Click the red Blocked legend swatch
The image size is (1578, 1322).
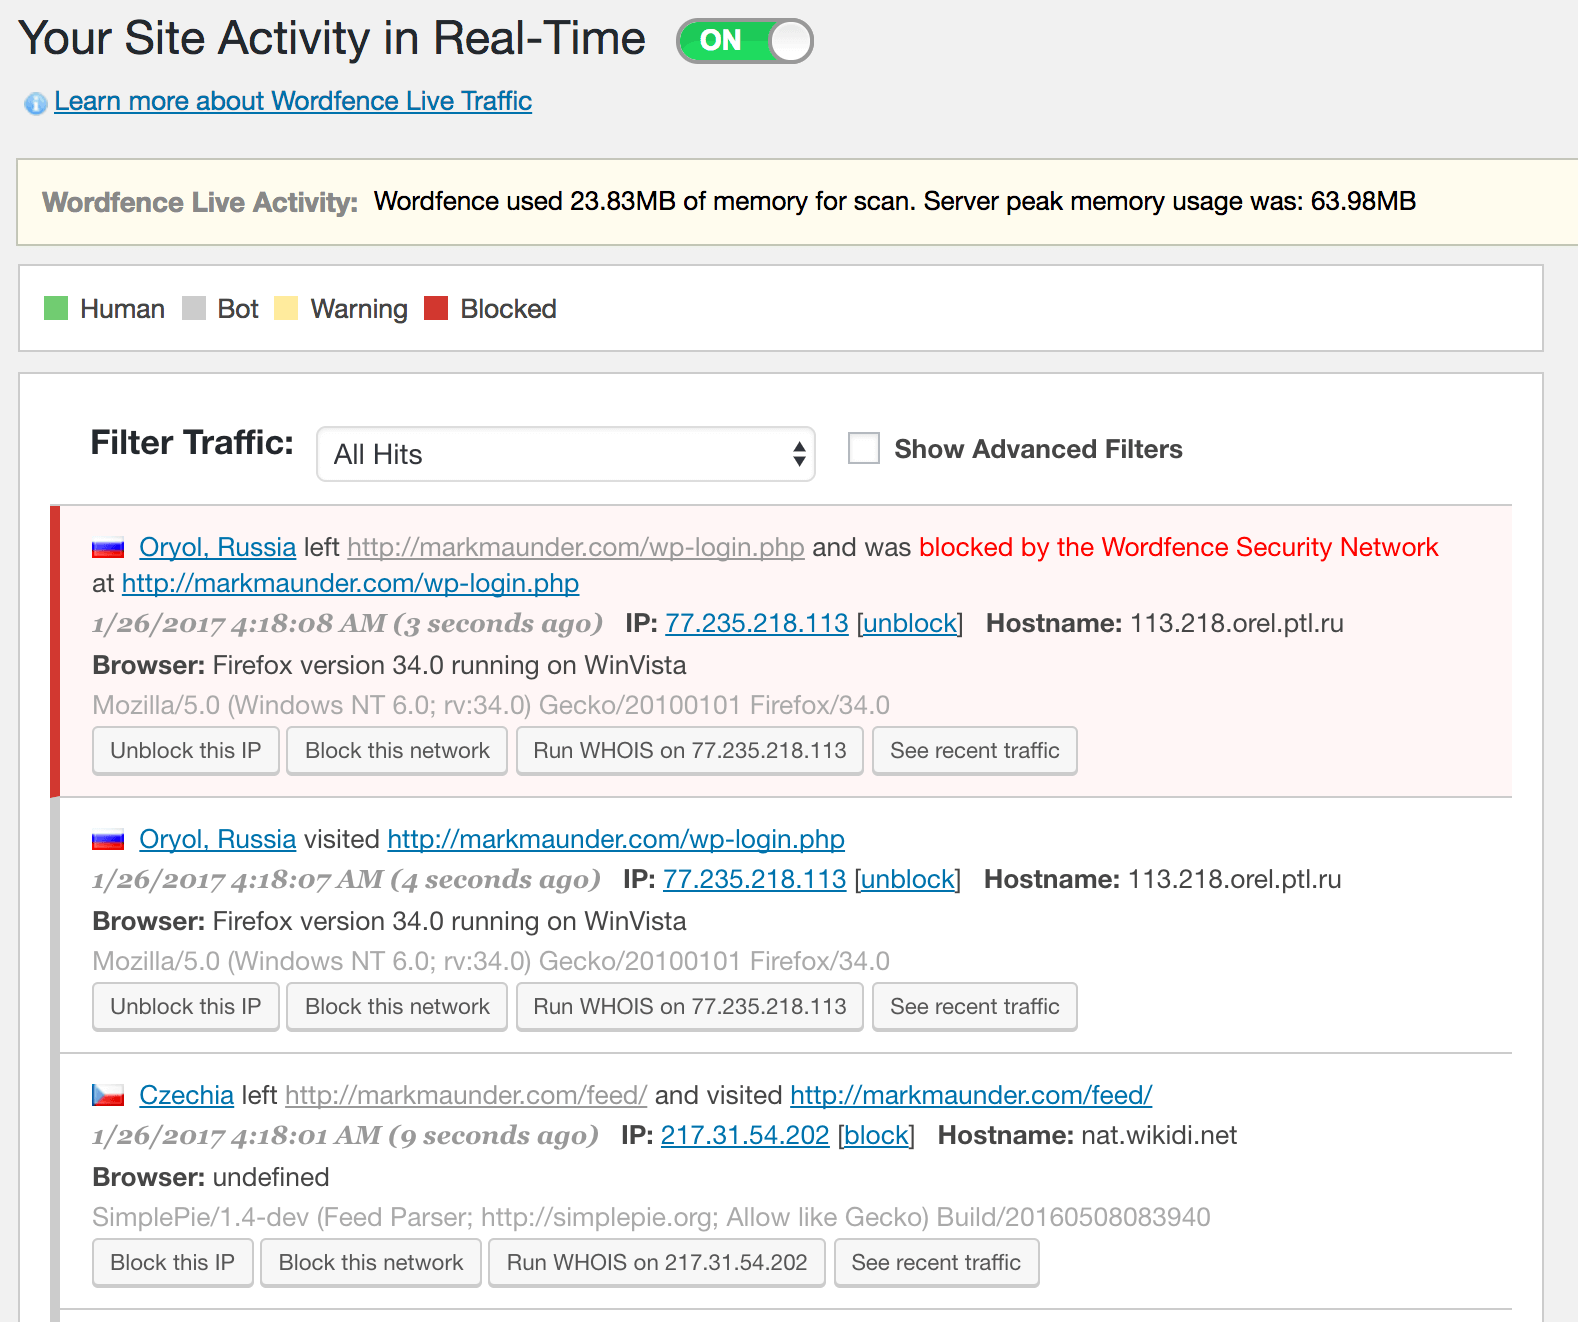pos(436,308)
